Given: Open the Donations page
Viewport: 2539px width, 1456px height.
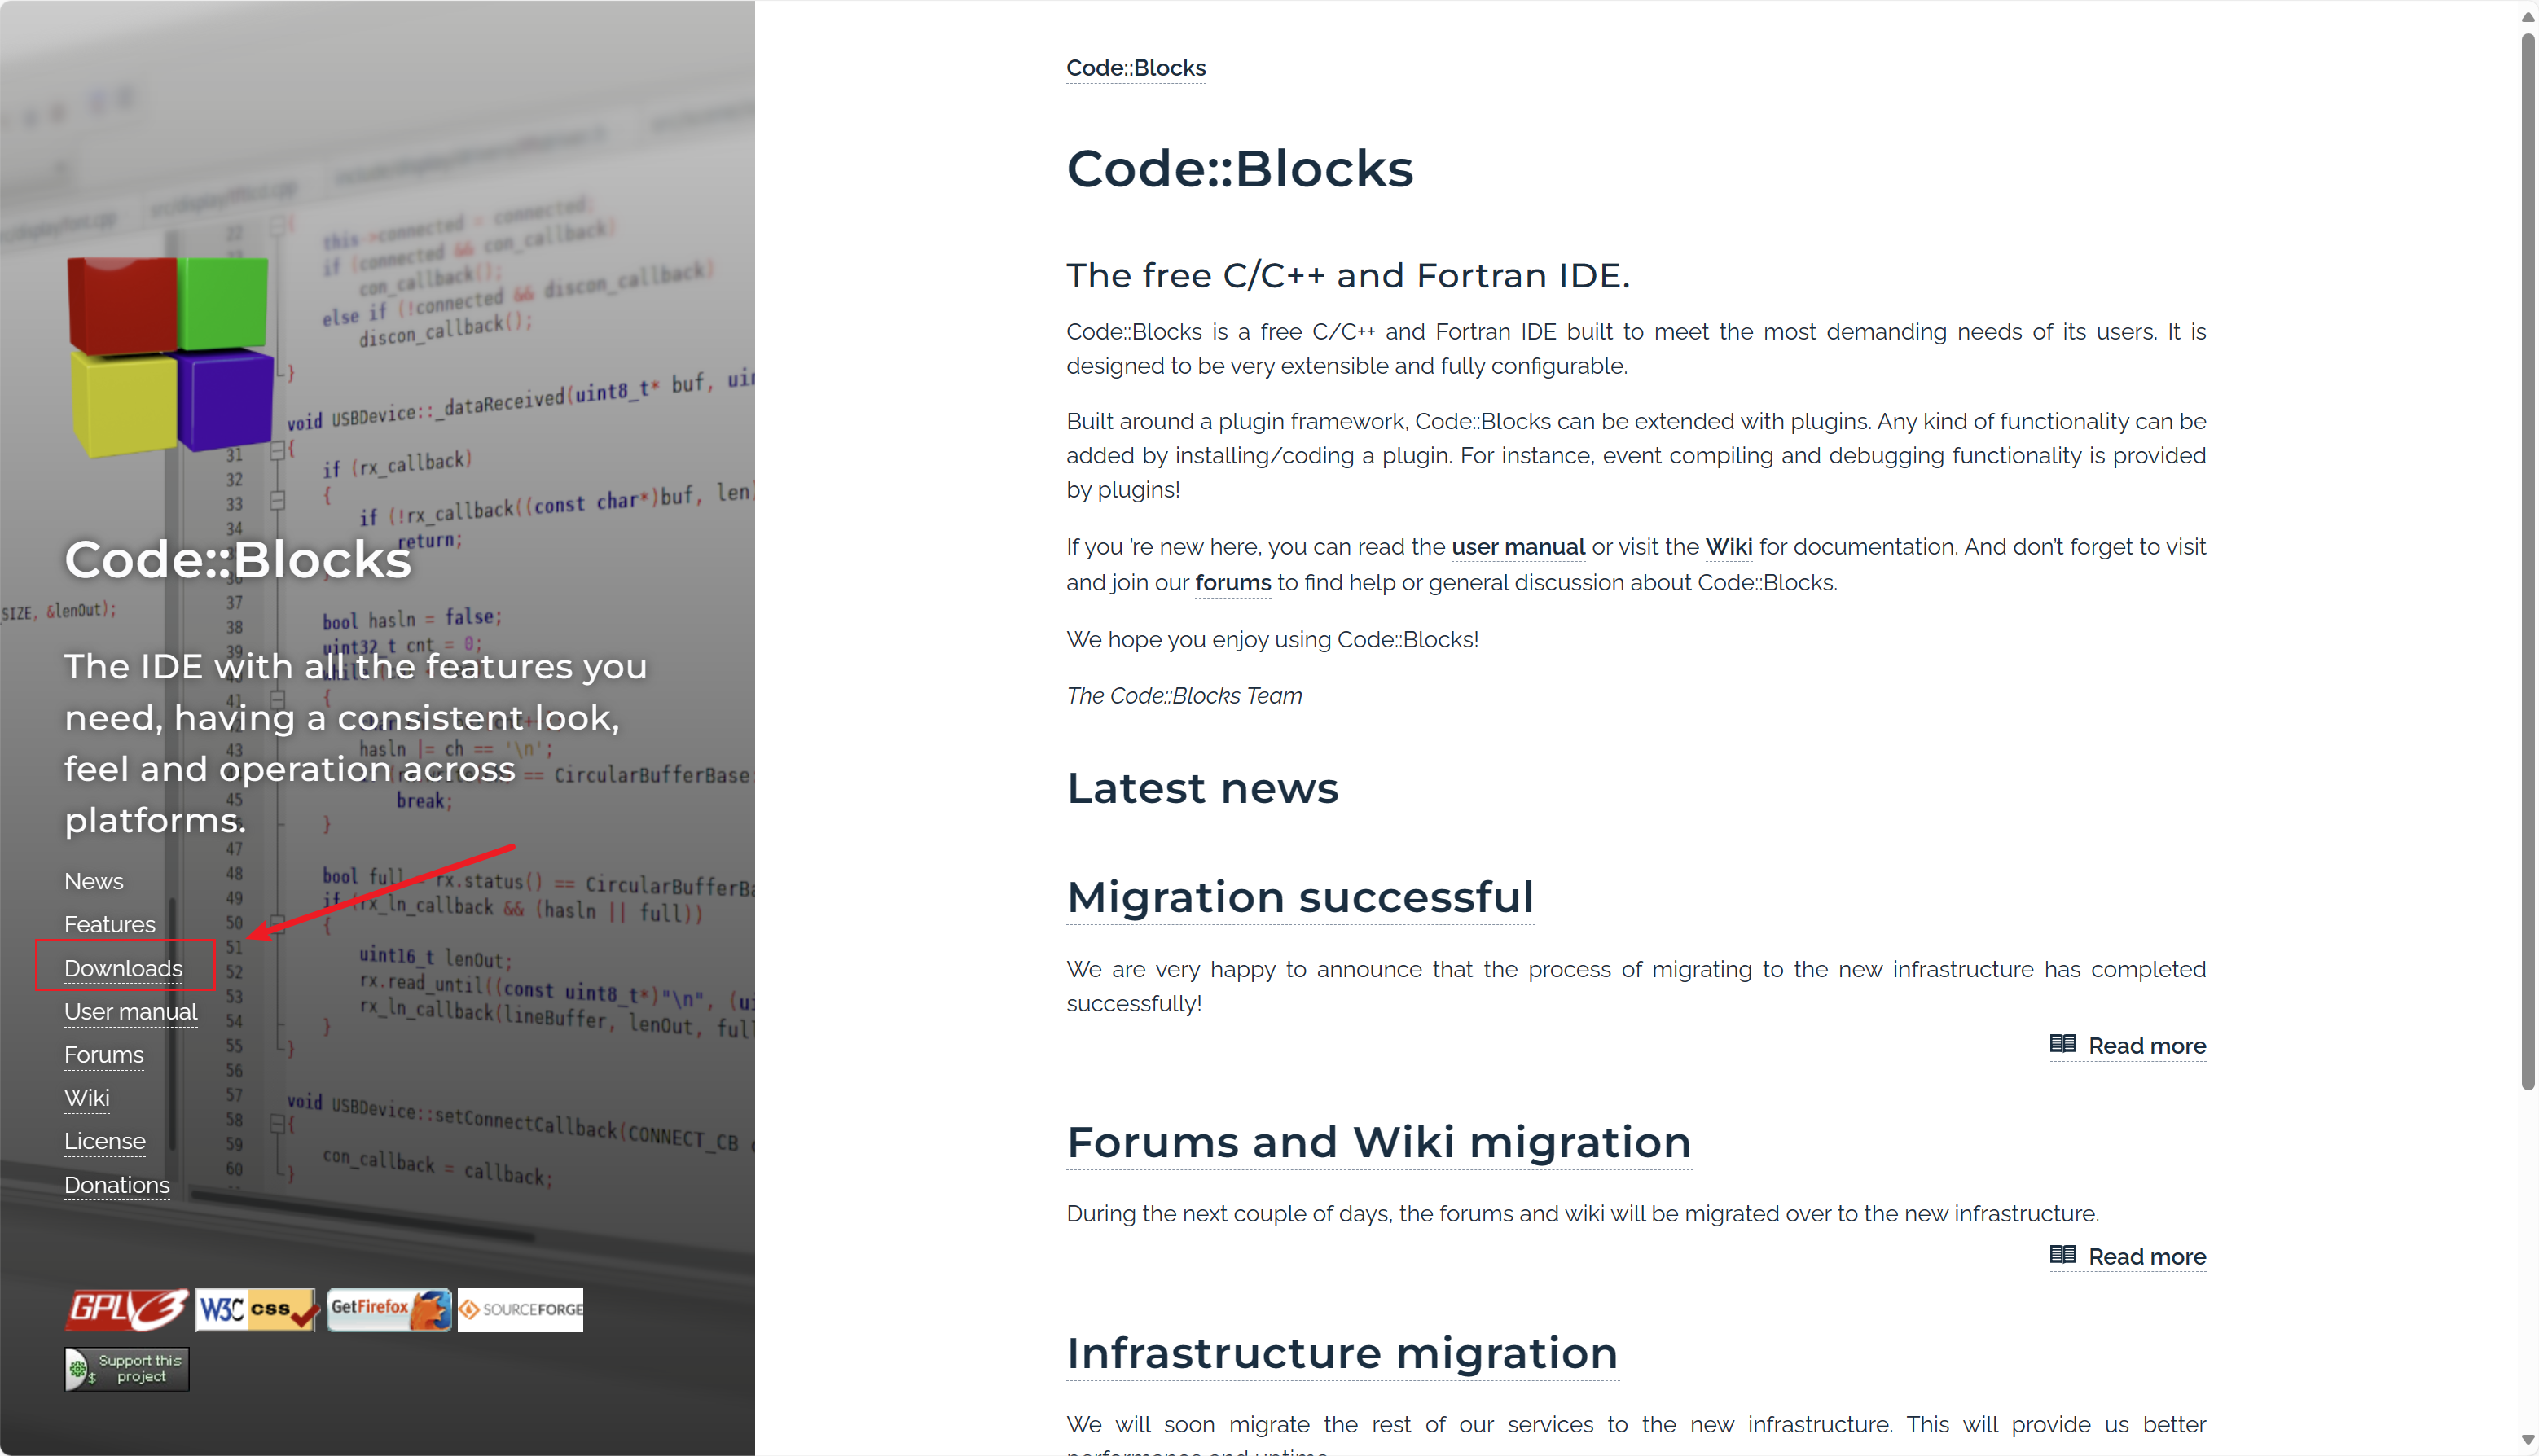Looking at the screenshot, I should click(116, 1185).
